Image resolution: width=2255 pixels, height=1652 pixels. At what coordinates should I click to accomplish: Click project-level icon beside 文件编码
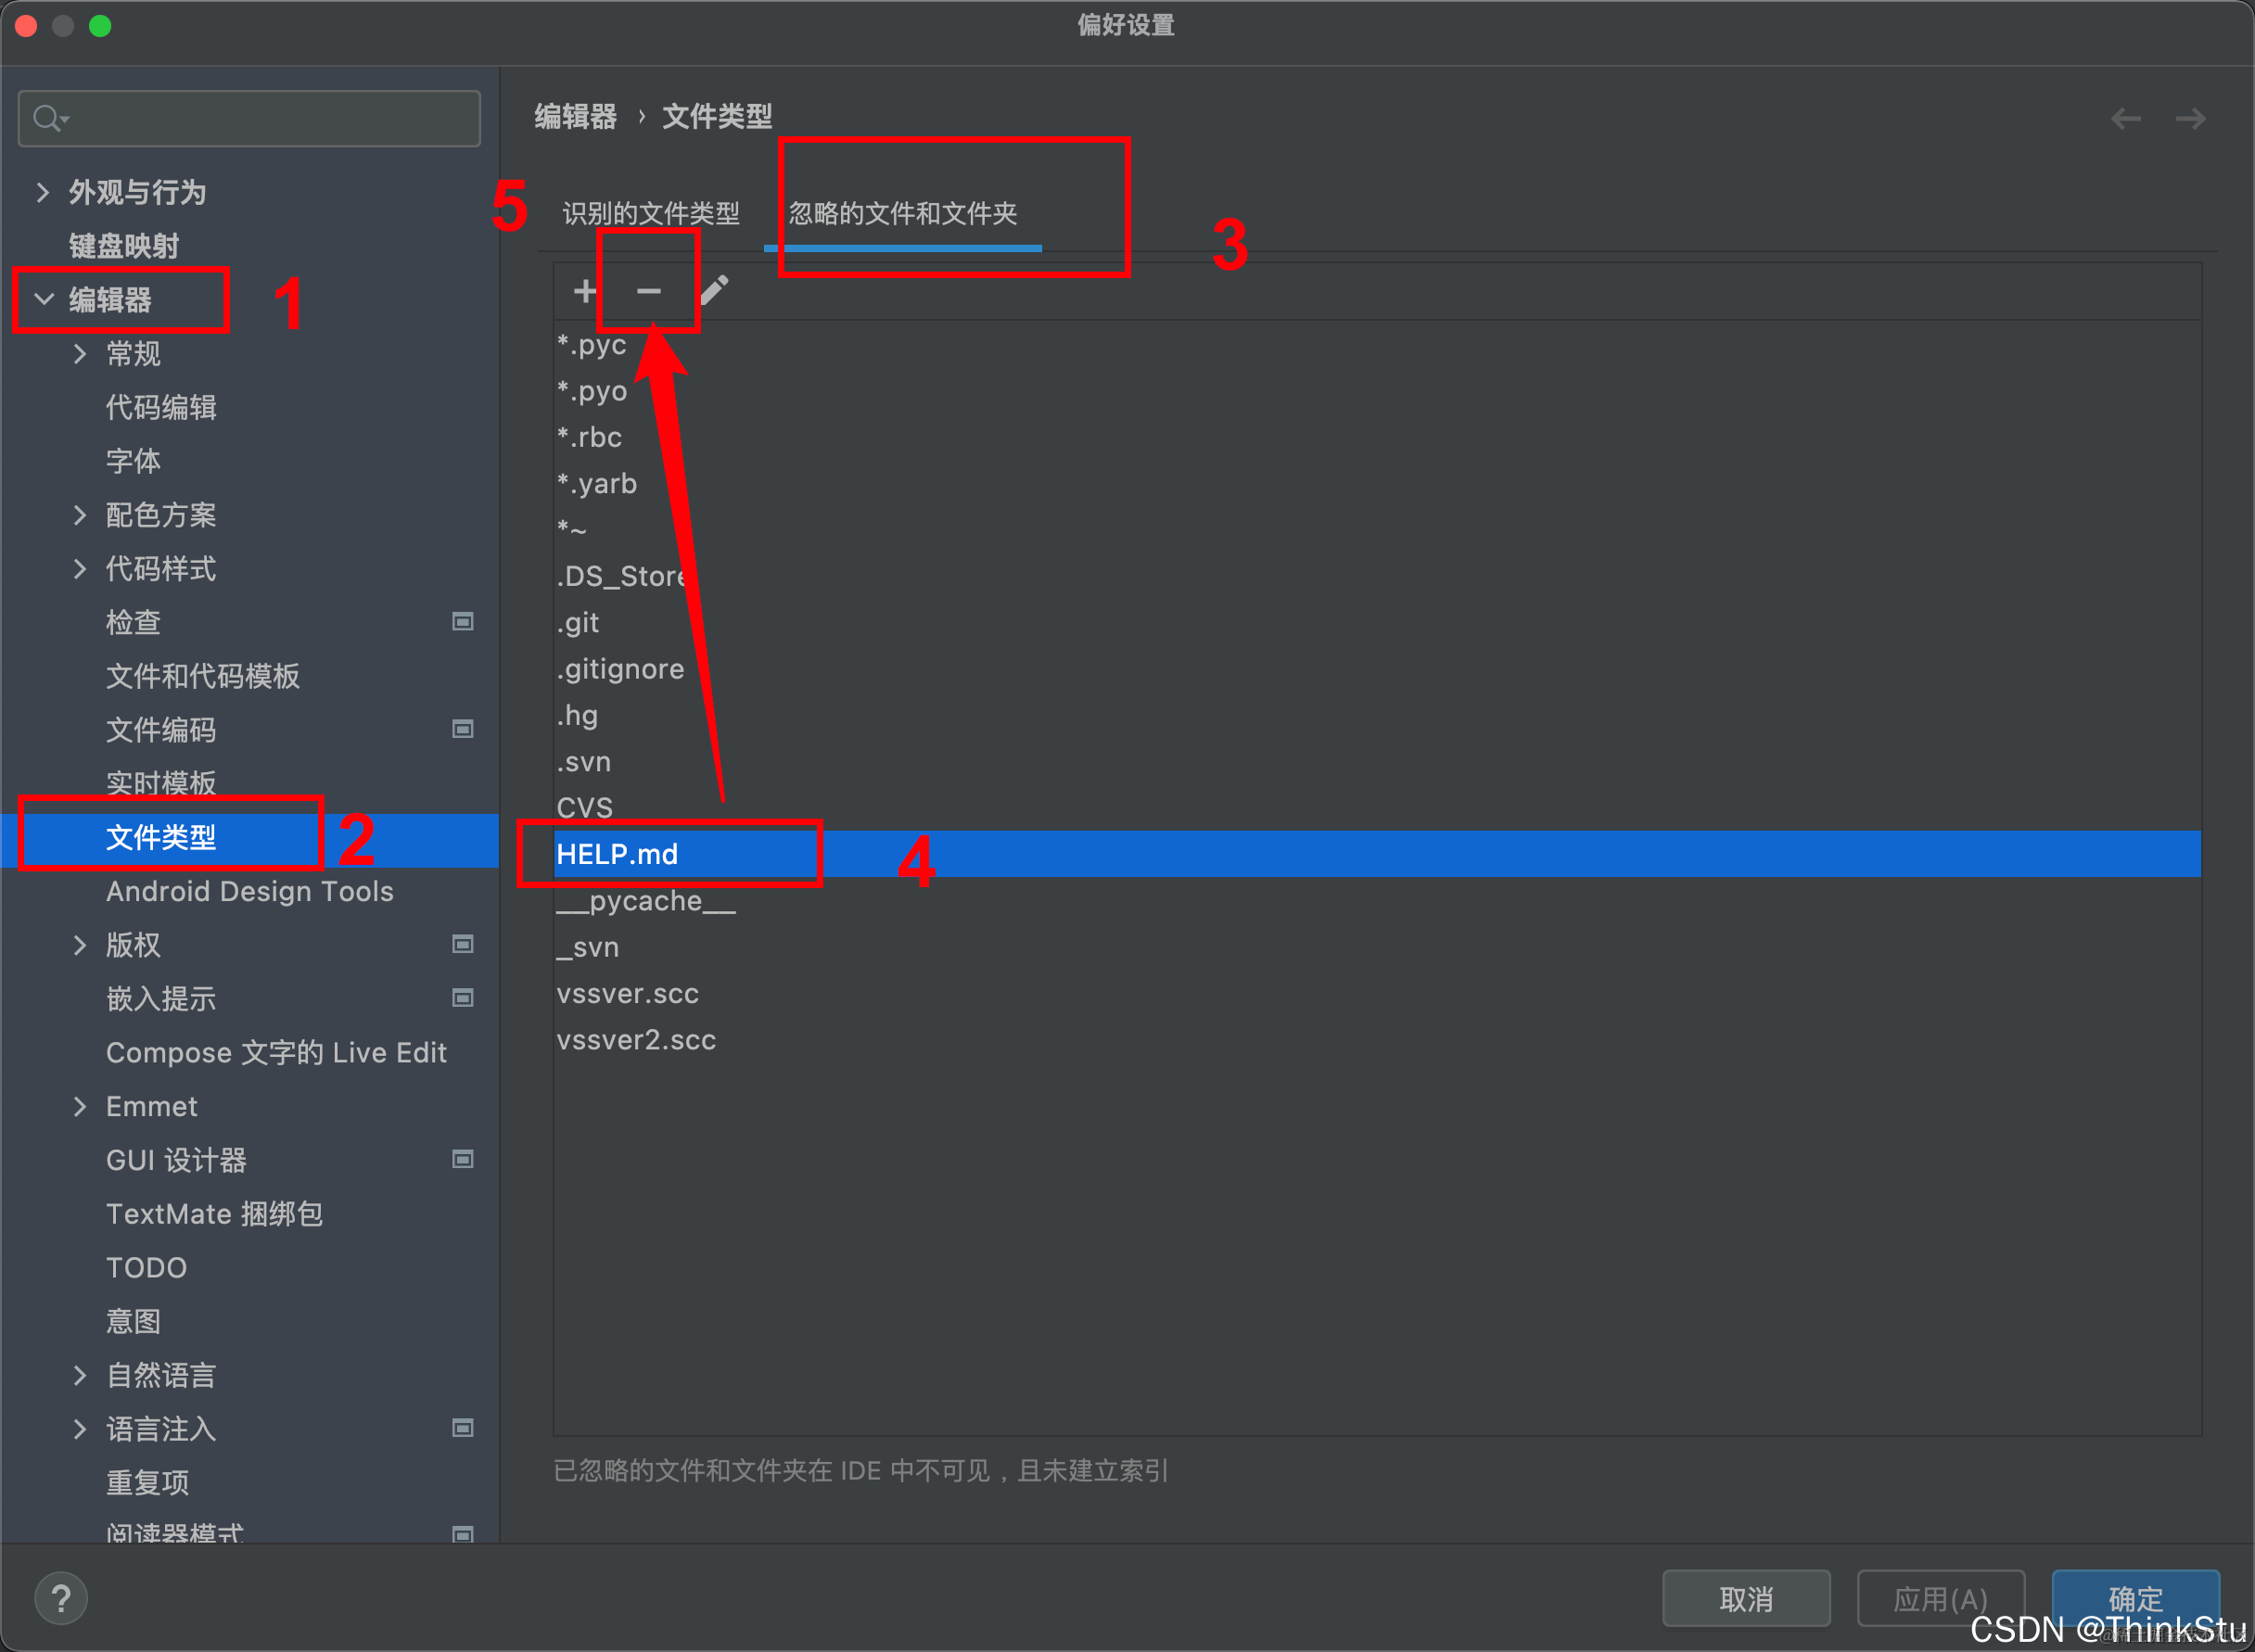point(462,729)
